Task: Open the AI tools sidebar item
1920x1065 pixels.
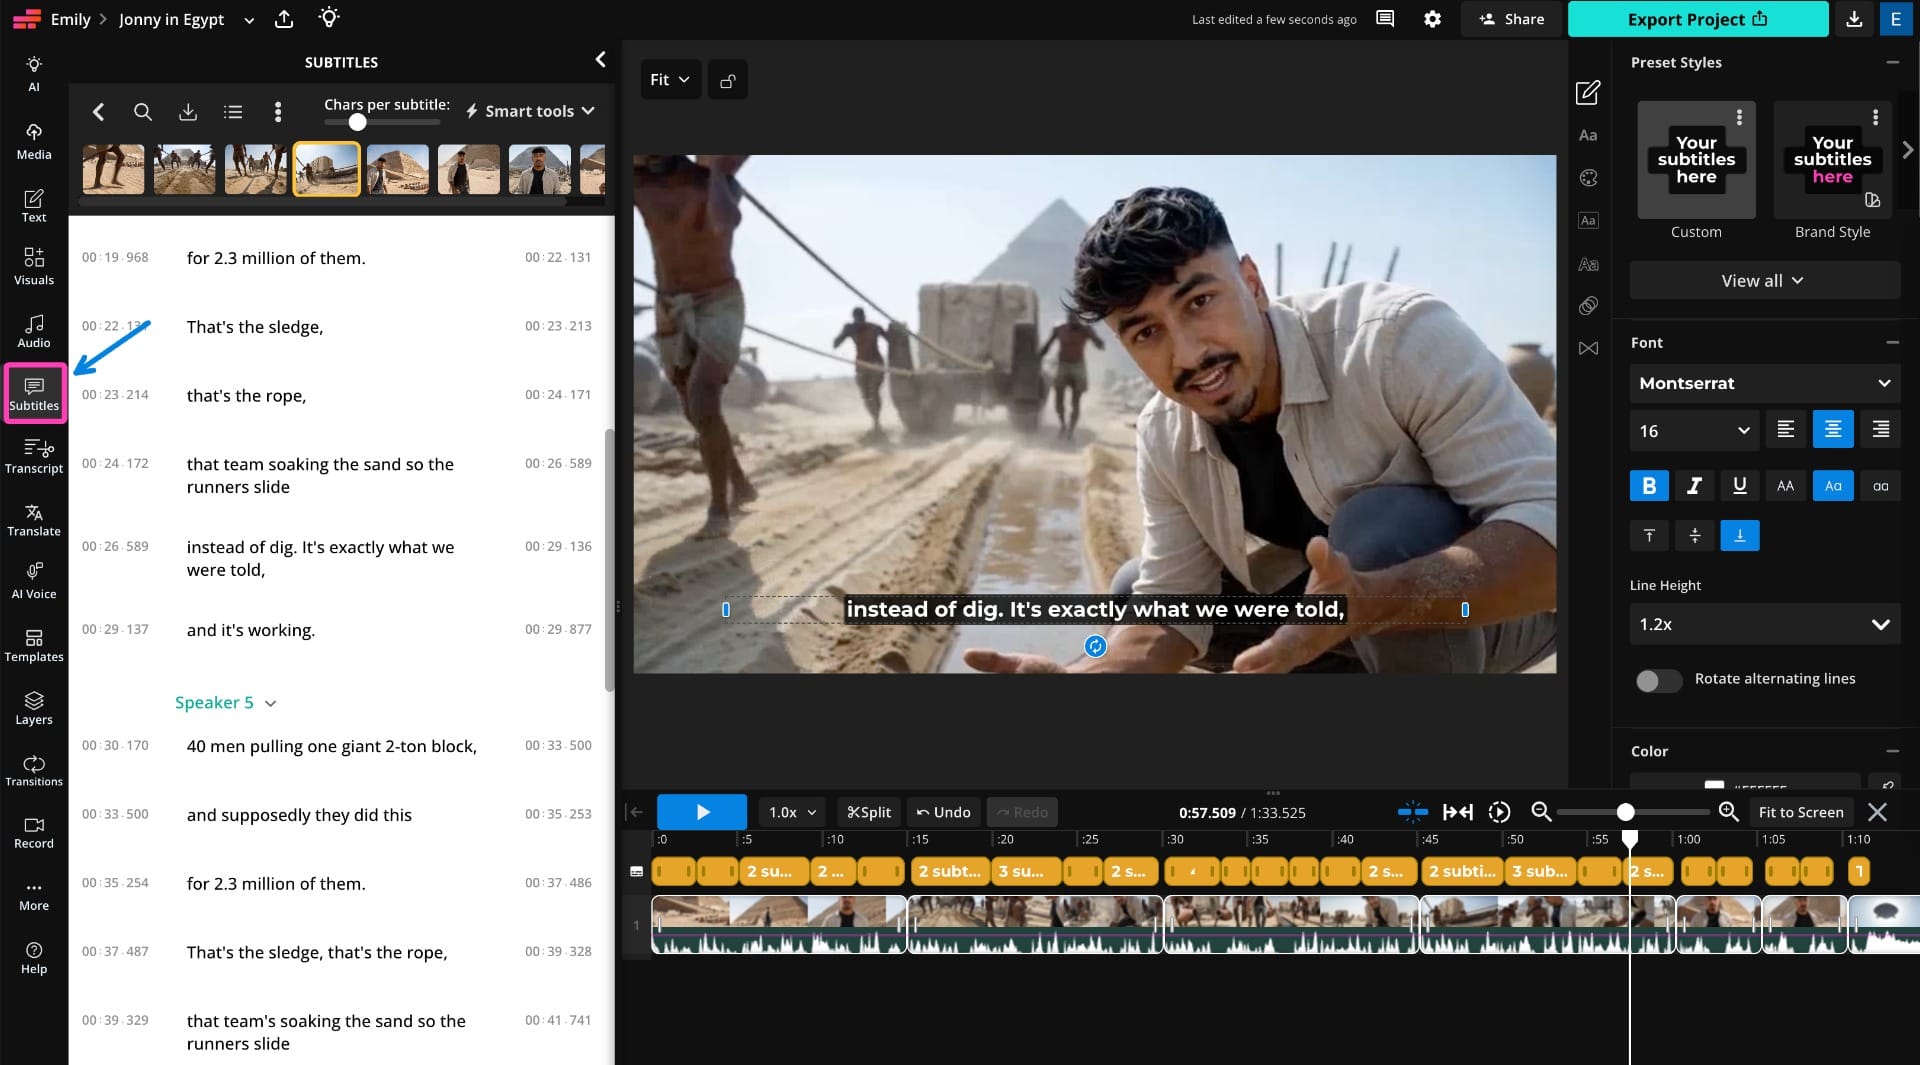Action: 34,74
